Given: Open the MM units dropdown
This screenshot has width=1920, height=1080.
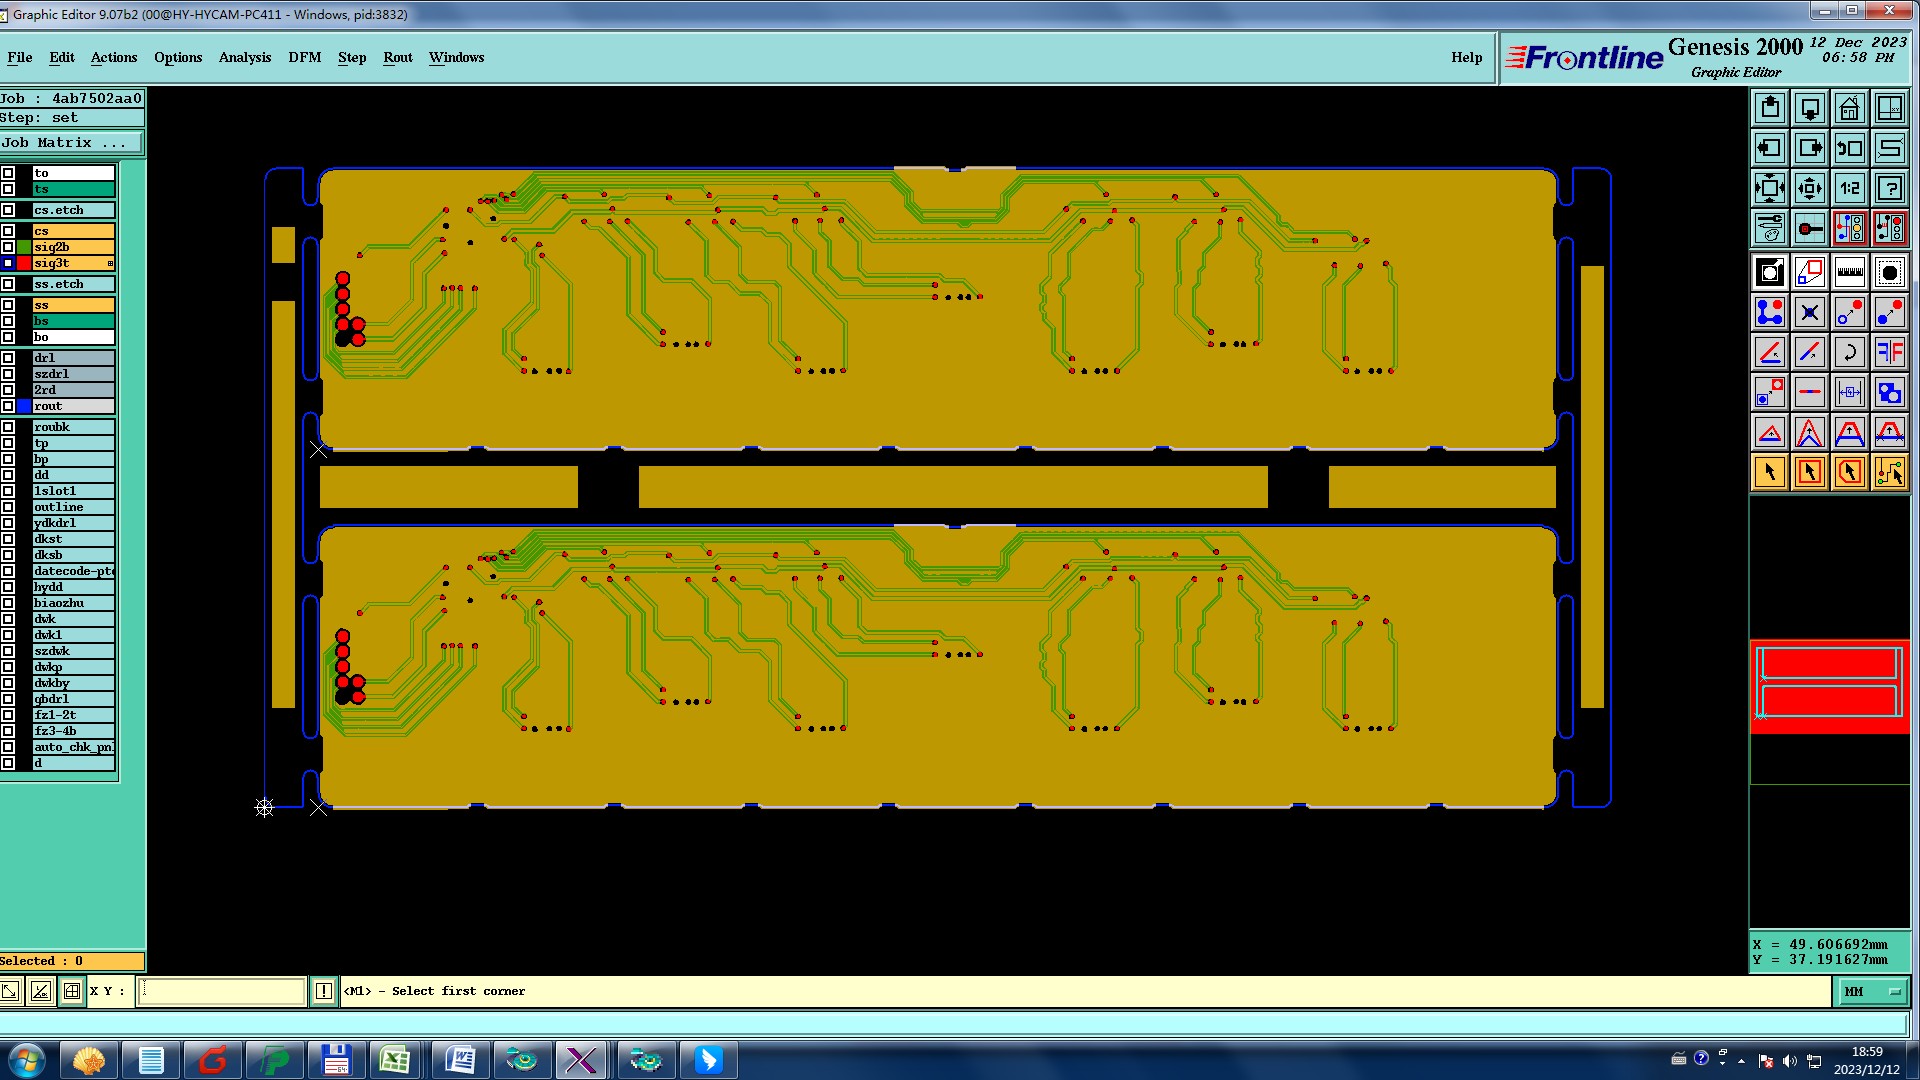Looking at the screenshot, I should coord(1872,991).
